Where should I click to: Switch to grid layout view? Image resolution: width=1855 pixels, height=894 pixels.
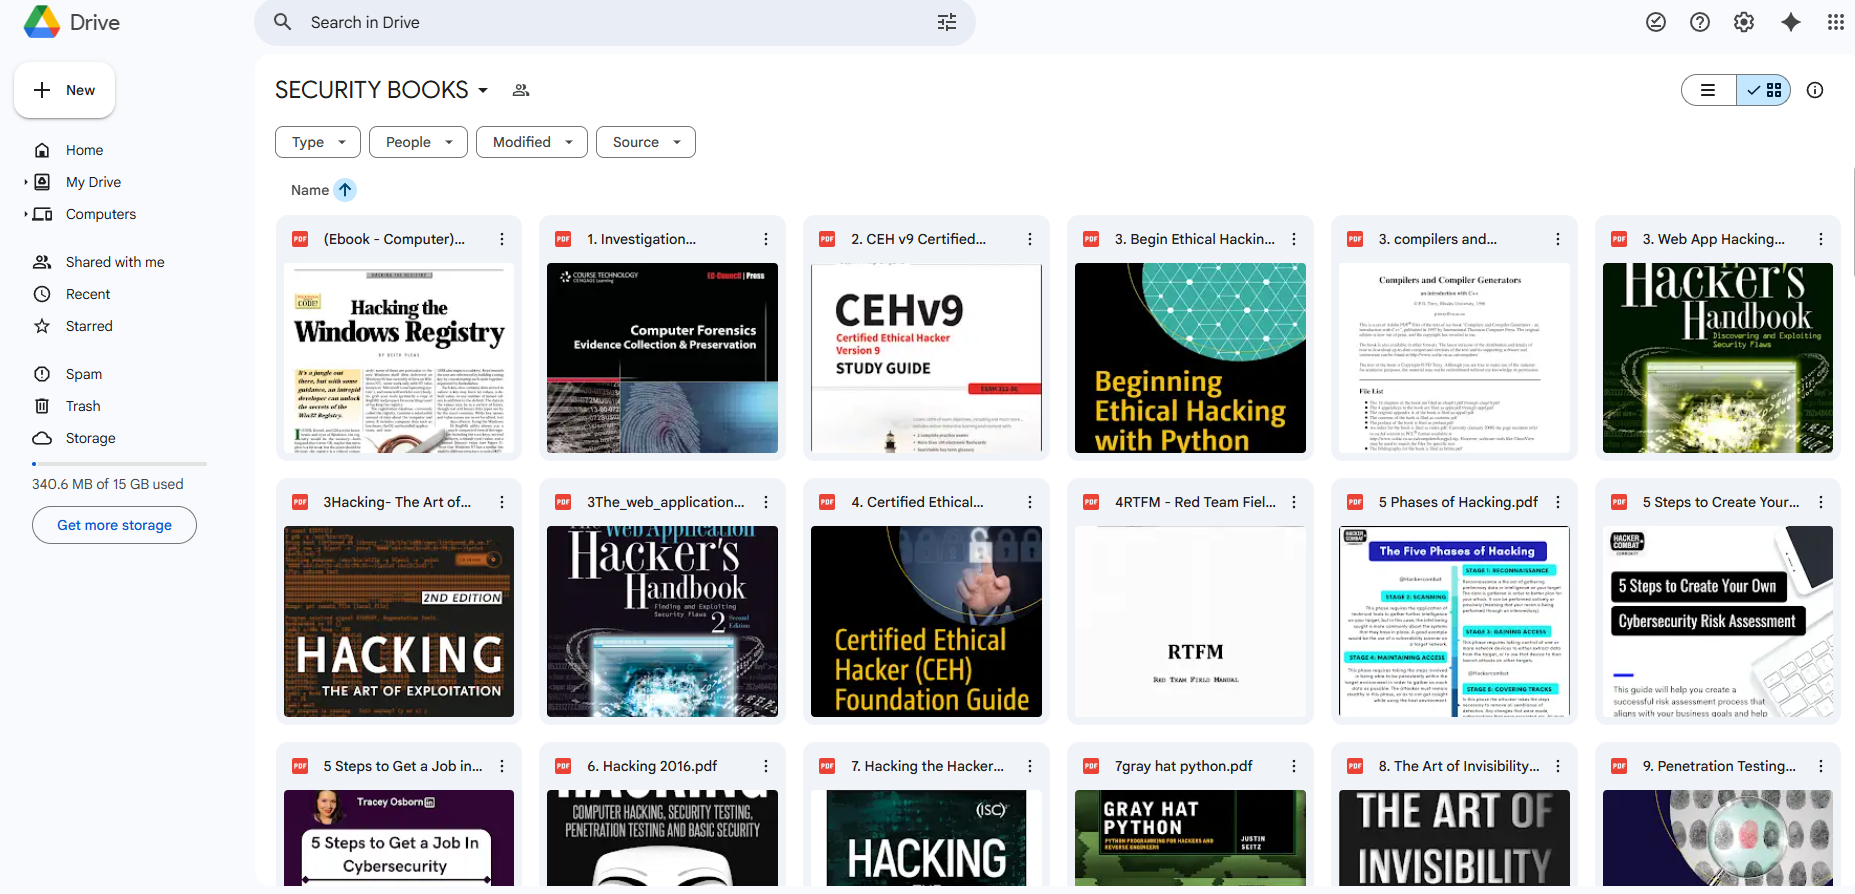(1764, 90)
